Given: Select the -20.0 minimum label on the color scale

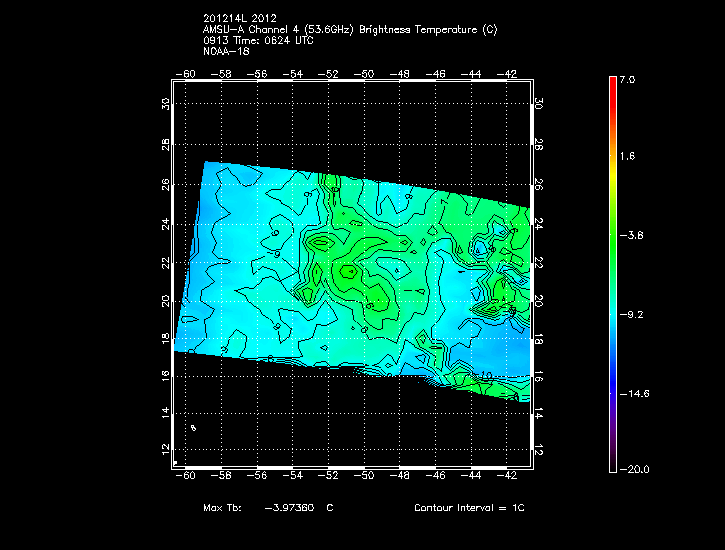Looking at the screenshot, I should [x=635, y=470].
